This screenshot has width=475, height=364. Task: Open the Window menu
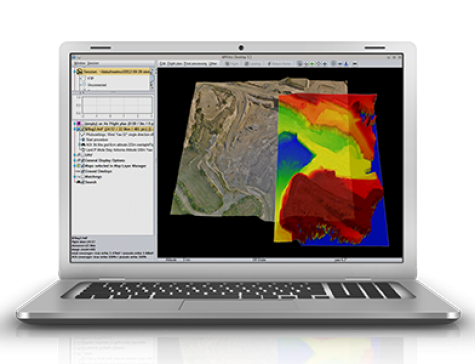point(80,63)
